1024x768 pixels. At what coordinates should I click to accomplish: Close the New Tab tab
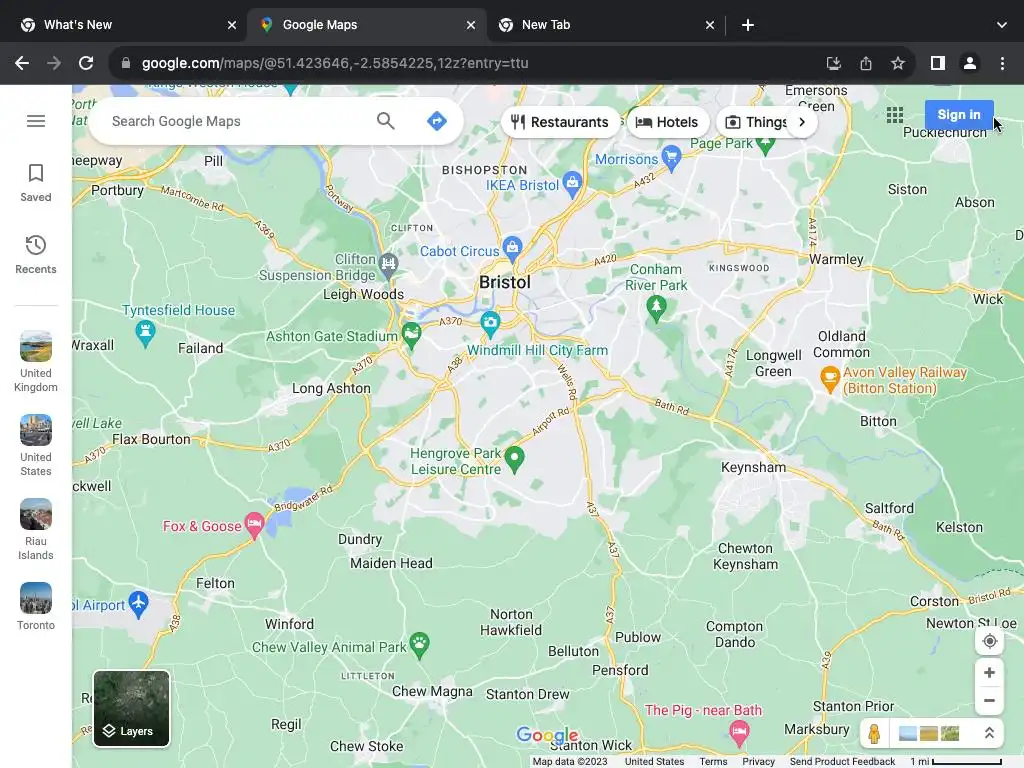(x=710, y=25)
